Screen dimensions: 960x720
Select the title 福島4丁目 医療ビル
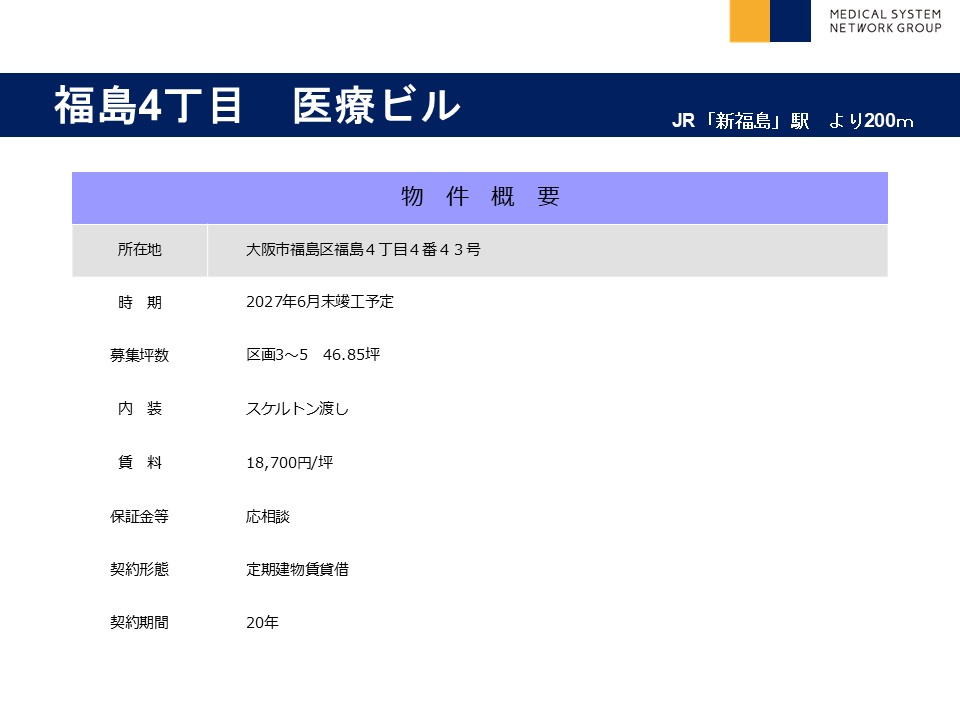pos(257,106)
